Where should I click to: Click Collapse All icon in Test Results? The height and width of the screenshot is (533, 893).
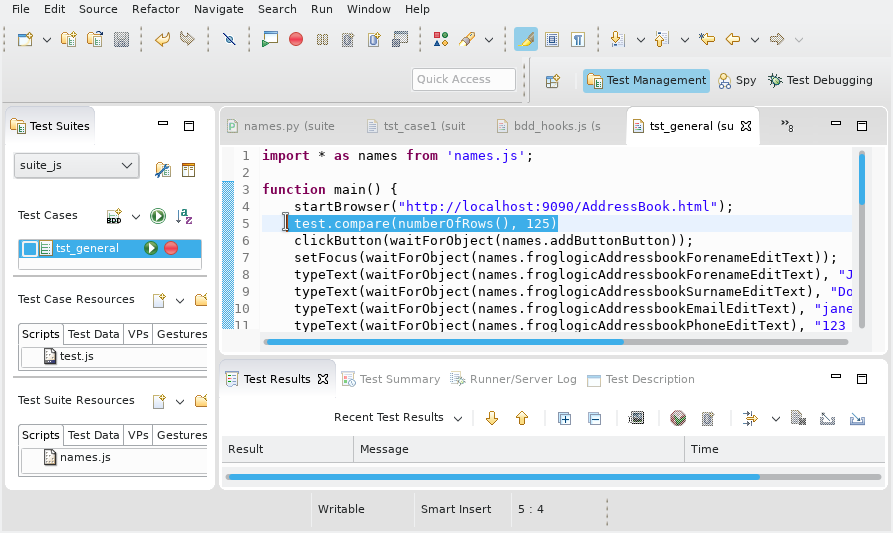594,418
